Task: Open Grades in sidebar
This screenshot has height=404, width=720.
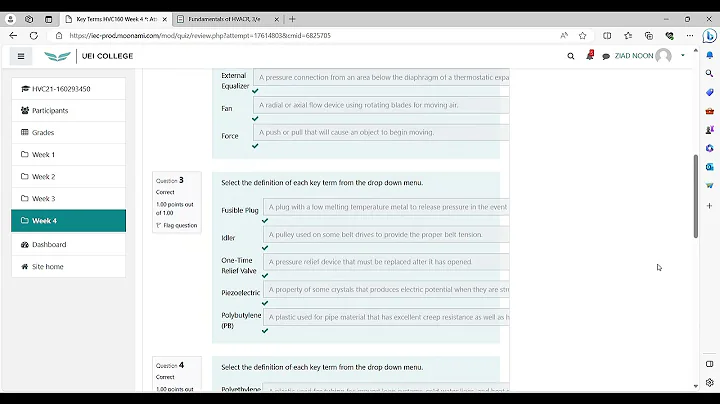Action: 68,133
